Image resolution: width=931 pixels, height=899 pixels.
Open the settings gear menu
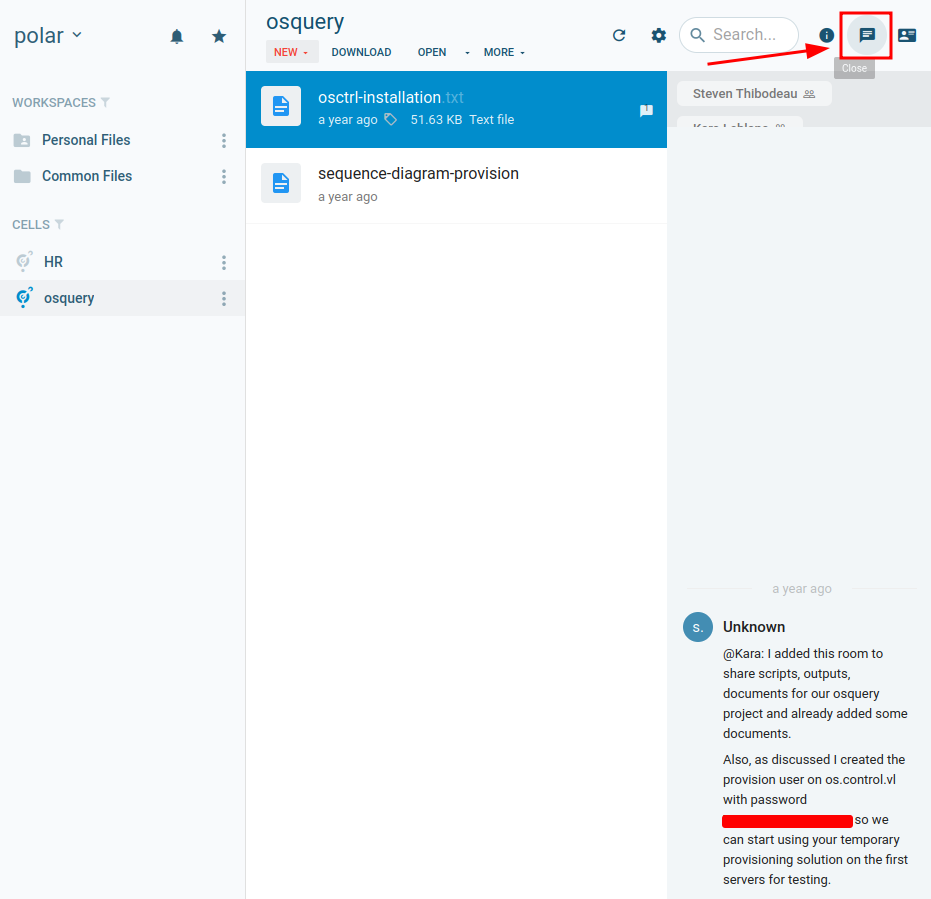tap(658, 36)
